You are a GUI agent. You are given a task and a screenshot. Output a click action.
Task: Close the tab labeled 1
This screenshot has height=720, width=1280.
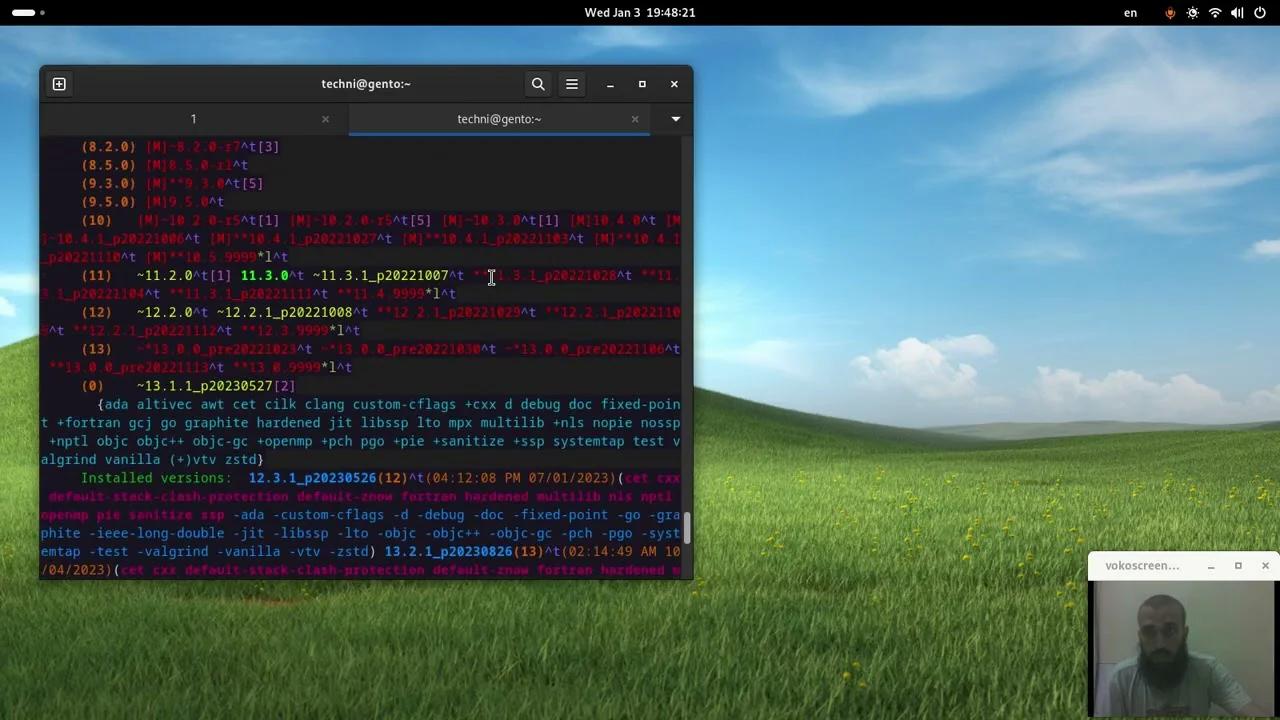325,119
